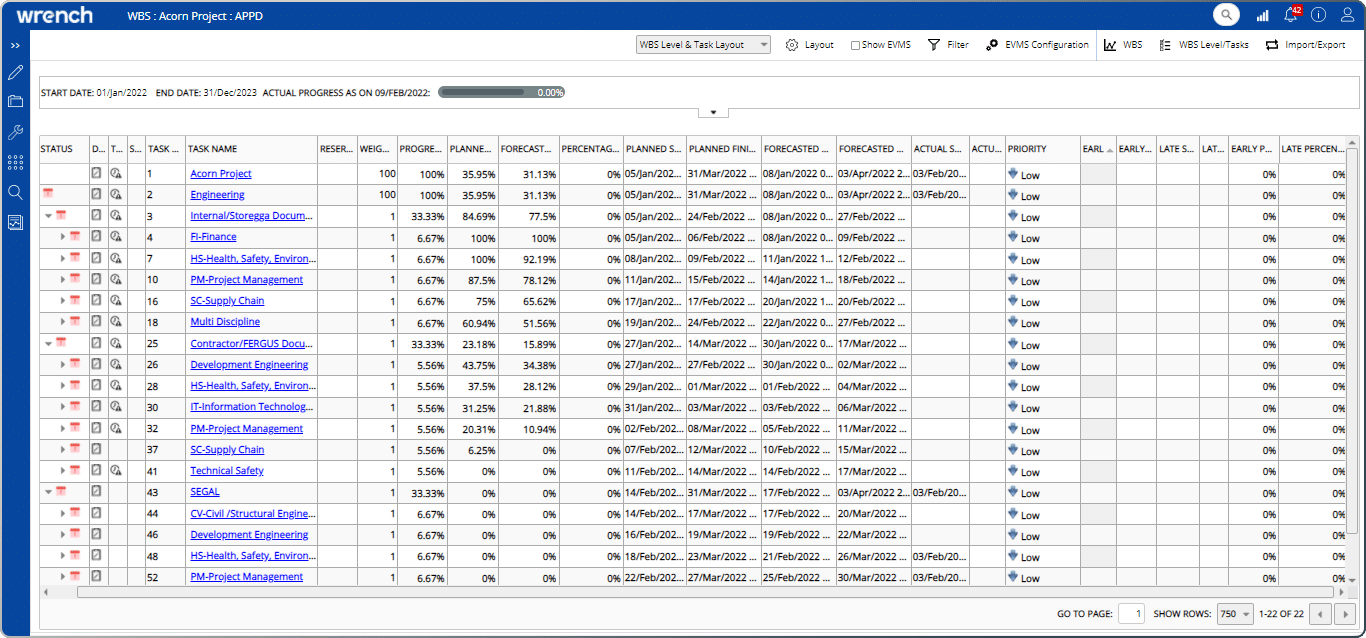Open Import/Export

pyautogui.click(x=1306, y=45)
